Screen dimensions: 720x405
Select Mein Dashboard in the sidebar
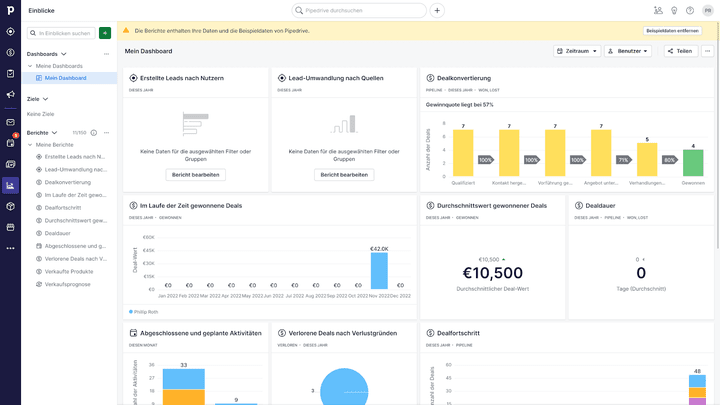pos(65,78)
